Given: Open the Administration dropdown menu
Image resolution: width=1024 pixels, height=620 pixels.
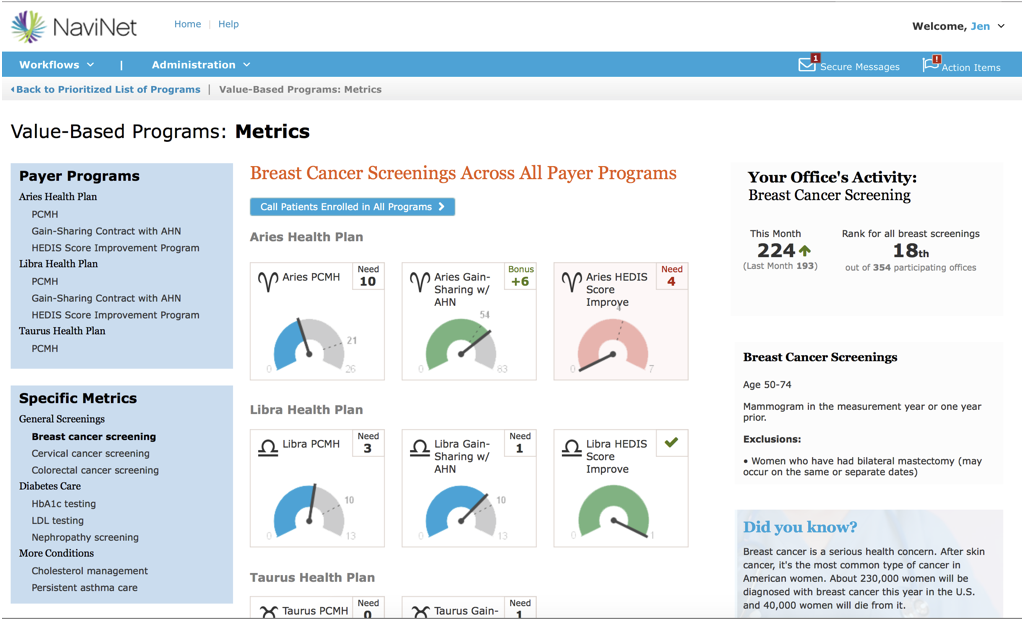Looking at the screenshot, I should tap(201, 65).
